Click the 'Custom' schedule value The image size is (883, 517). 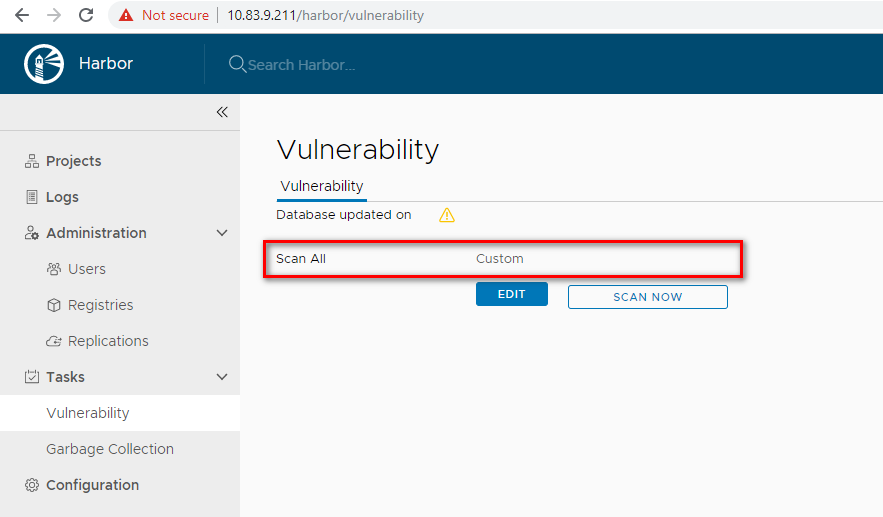click(500, 258)
